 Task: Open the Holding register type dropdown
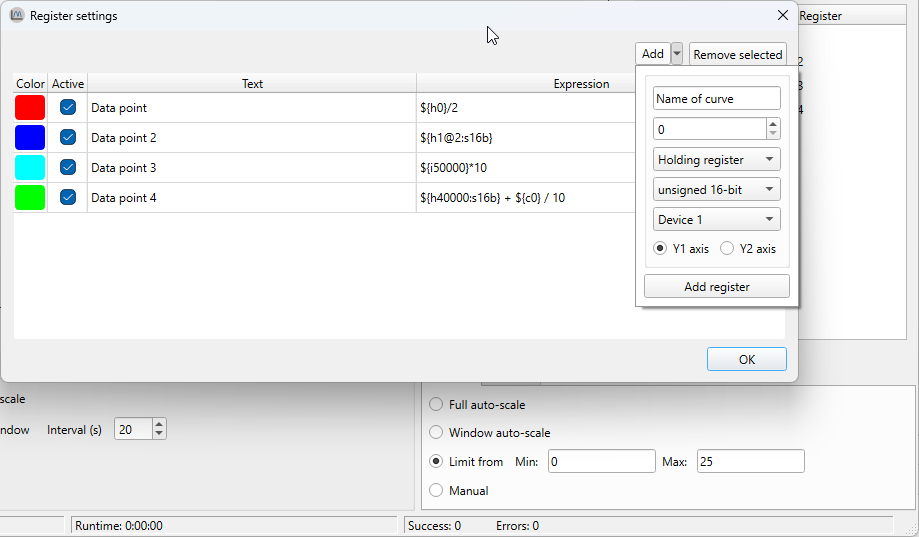pyautogui.click(x=717, y=159)
